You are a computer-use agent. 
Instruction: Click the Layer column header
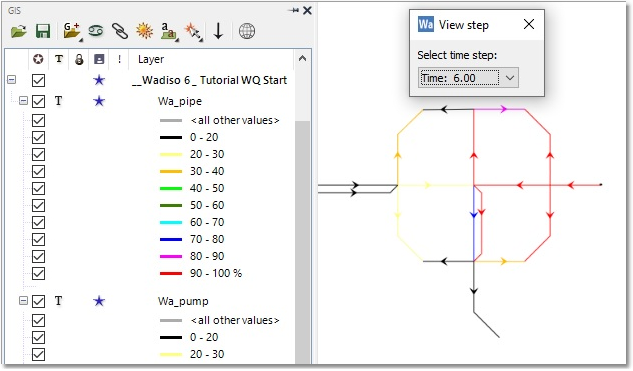point(151,59)
